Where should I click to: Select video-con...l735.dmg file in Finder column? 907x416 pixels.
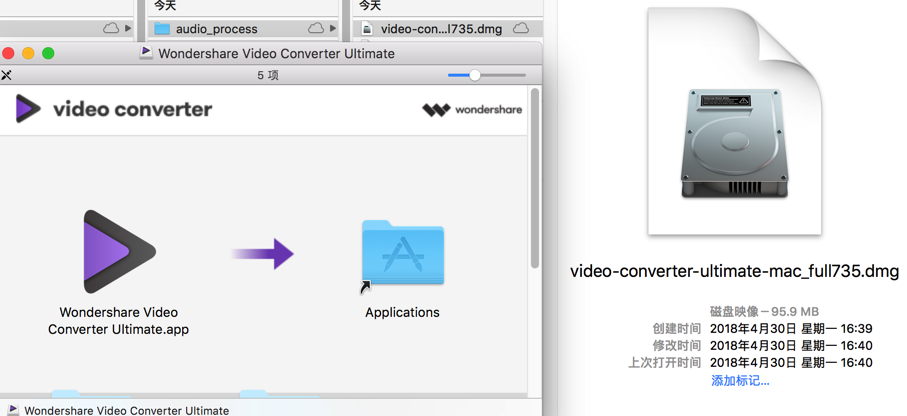pos(441,29)
